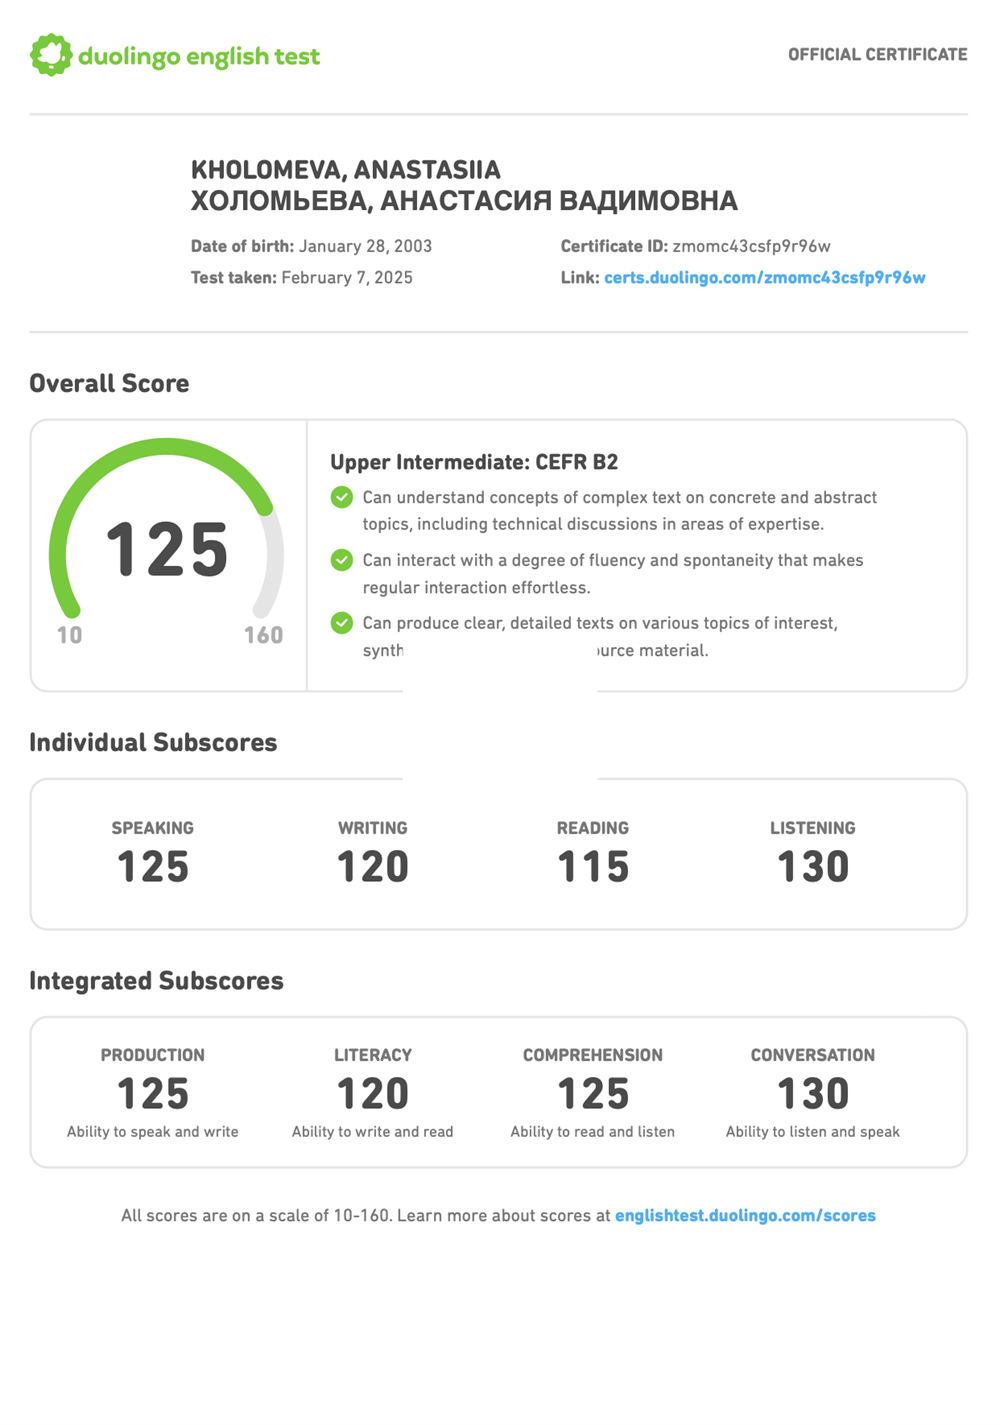Screen dimensions: 1000x1425
Task: Open the englishtest.duolingo.com/scores link
Action: point(745,1216)
